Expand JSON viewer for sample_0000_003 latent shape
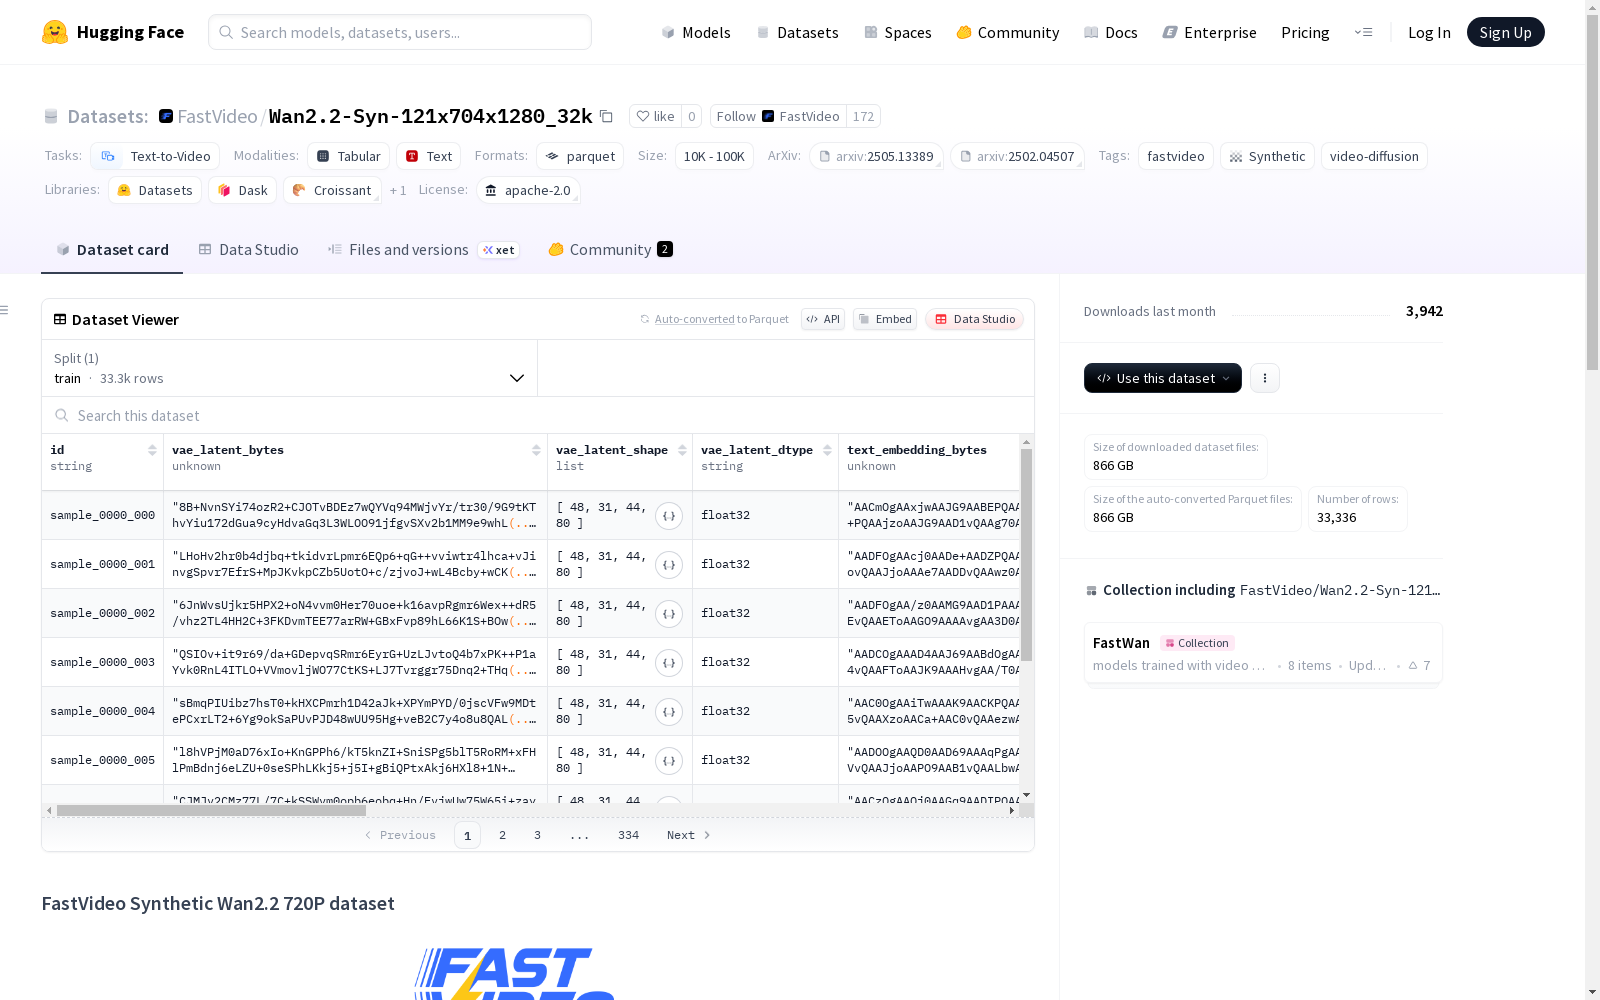 click(x=669, y=663)
